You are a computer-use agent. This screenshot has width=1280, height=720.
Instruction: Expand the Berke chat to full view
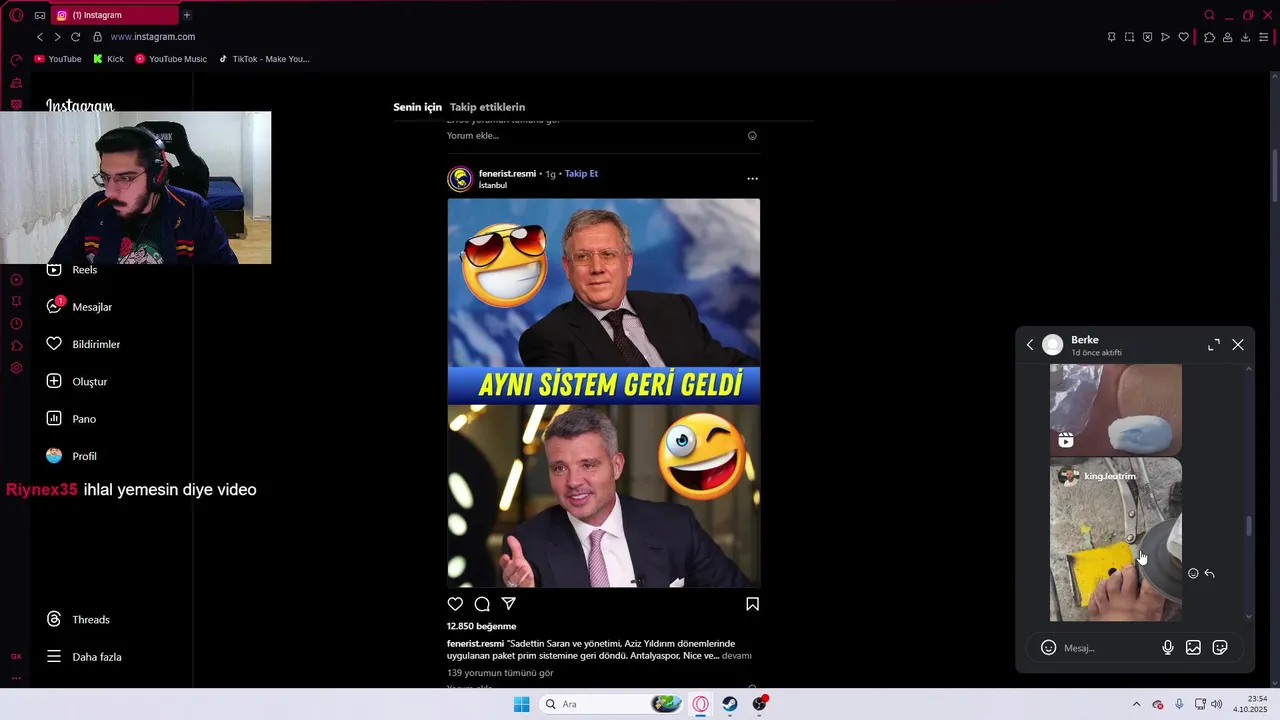click(x=1214, y=345)
